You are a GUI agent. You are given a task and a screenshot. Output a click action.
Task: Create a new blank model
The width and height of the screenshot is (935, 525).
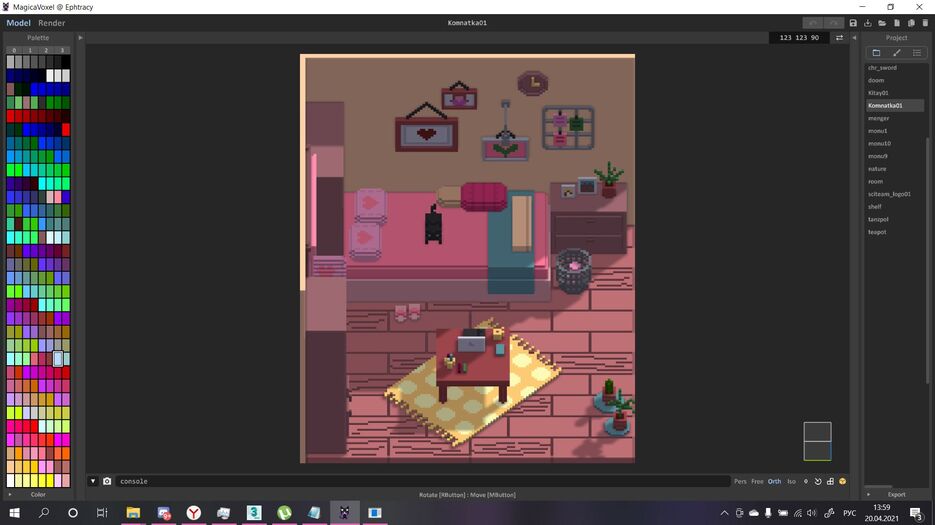point(897,23)
